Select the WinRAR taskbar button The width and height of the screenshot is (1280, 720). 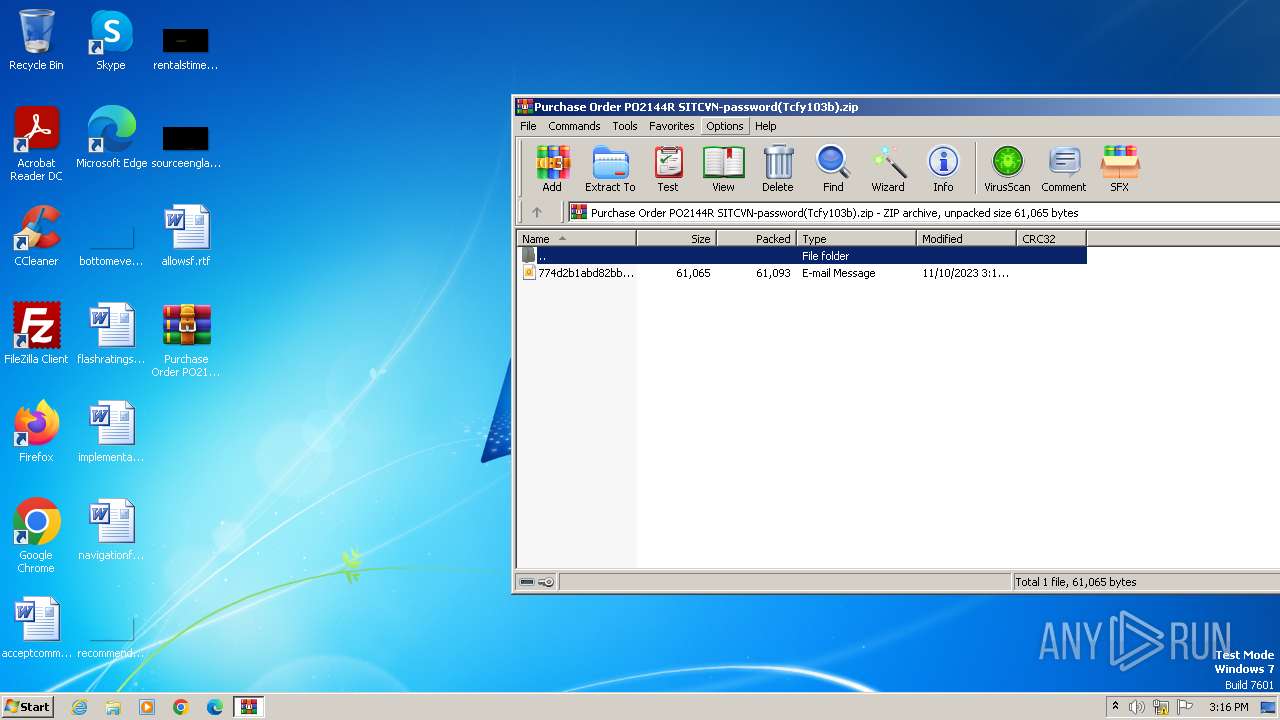(249, 707)
